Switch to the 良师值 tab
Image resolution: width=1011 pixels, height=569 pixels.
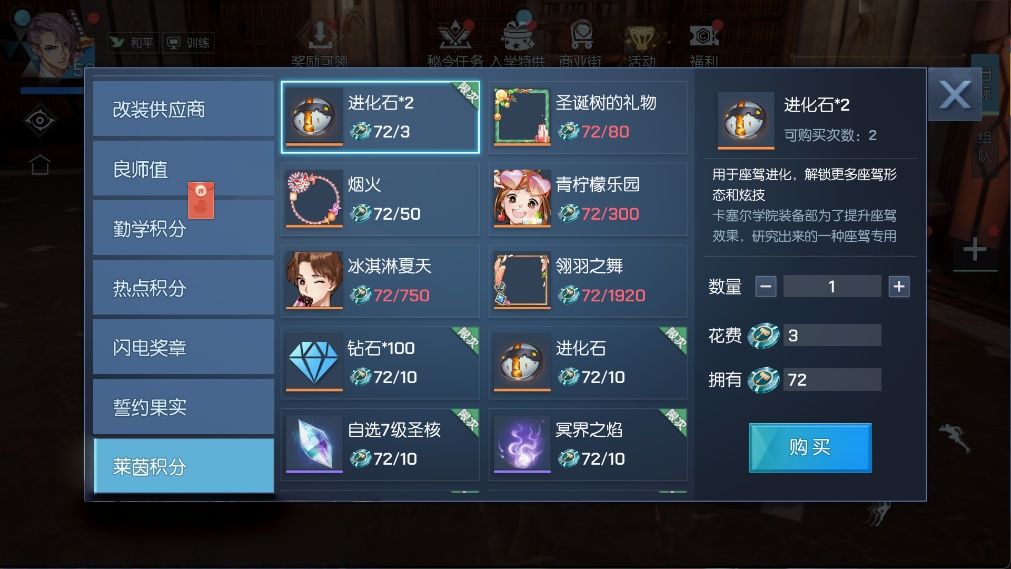click(184, 169)
